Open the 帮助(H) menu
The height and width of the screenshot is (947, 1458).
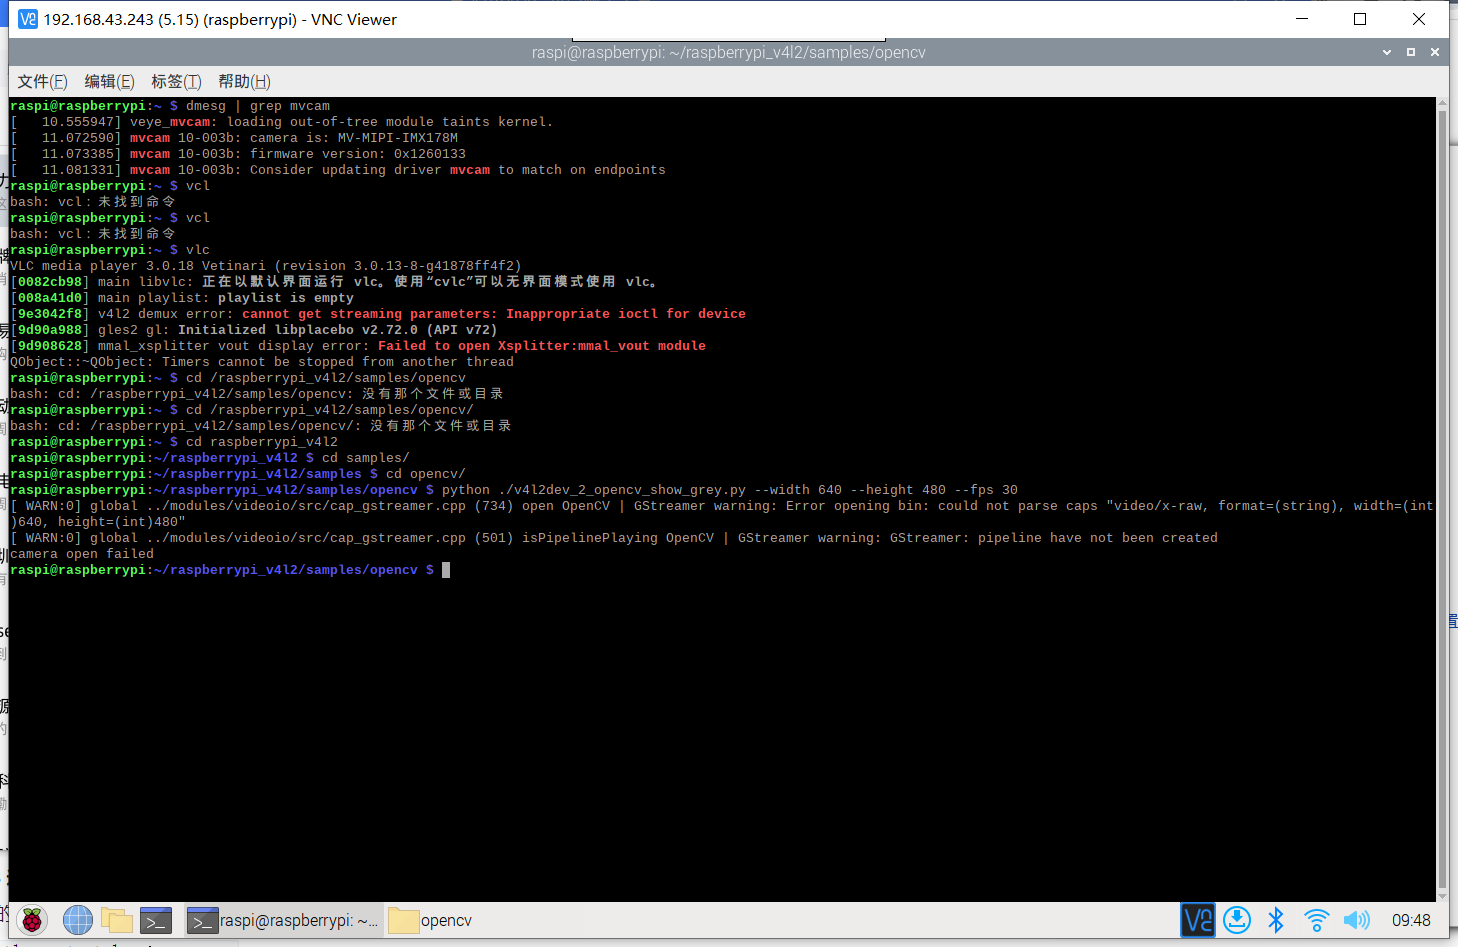click(244, 82)
